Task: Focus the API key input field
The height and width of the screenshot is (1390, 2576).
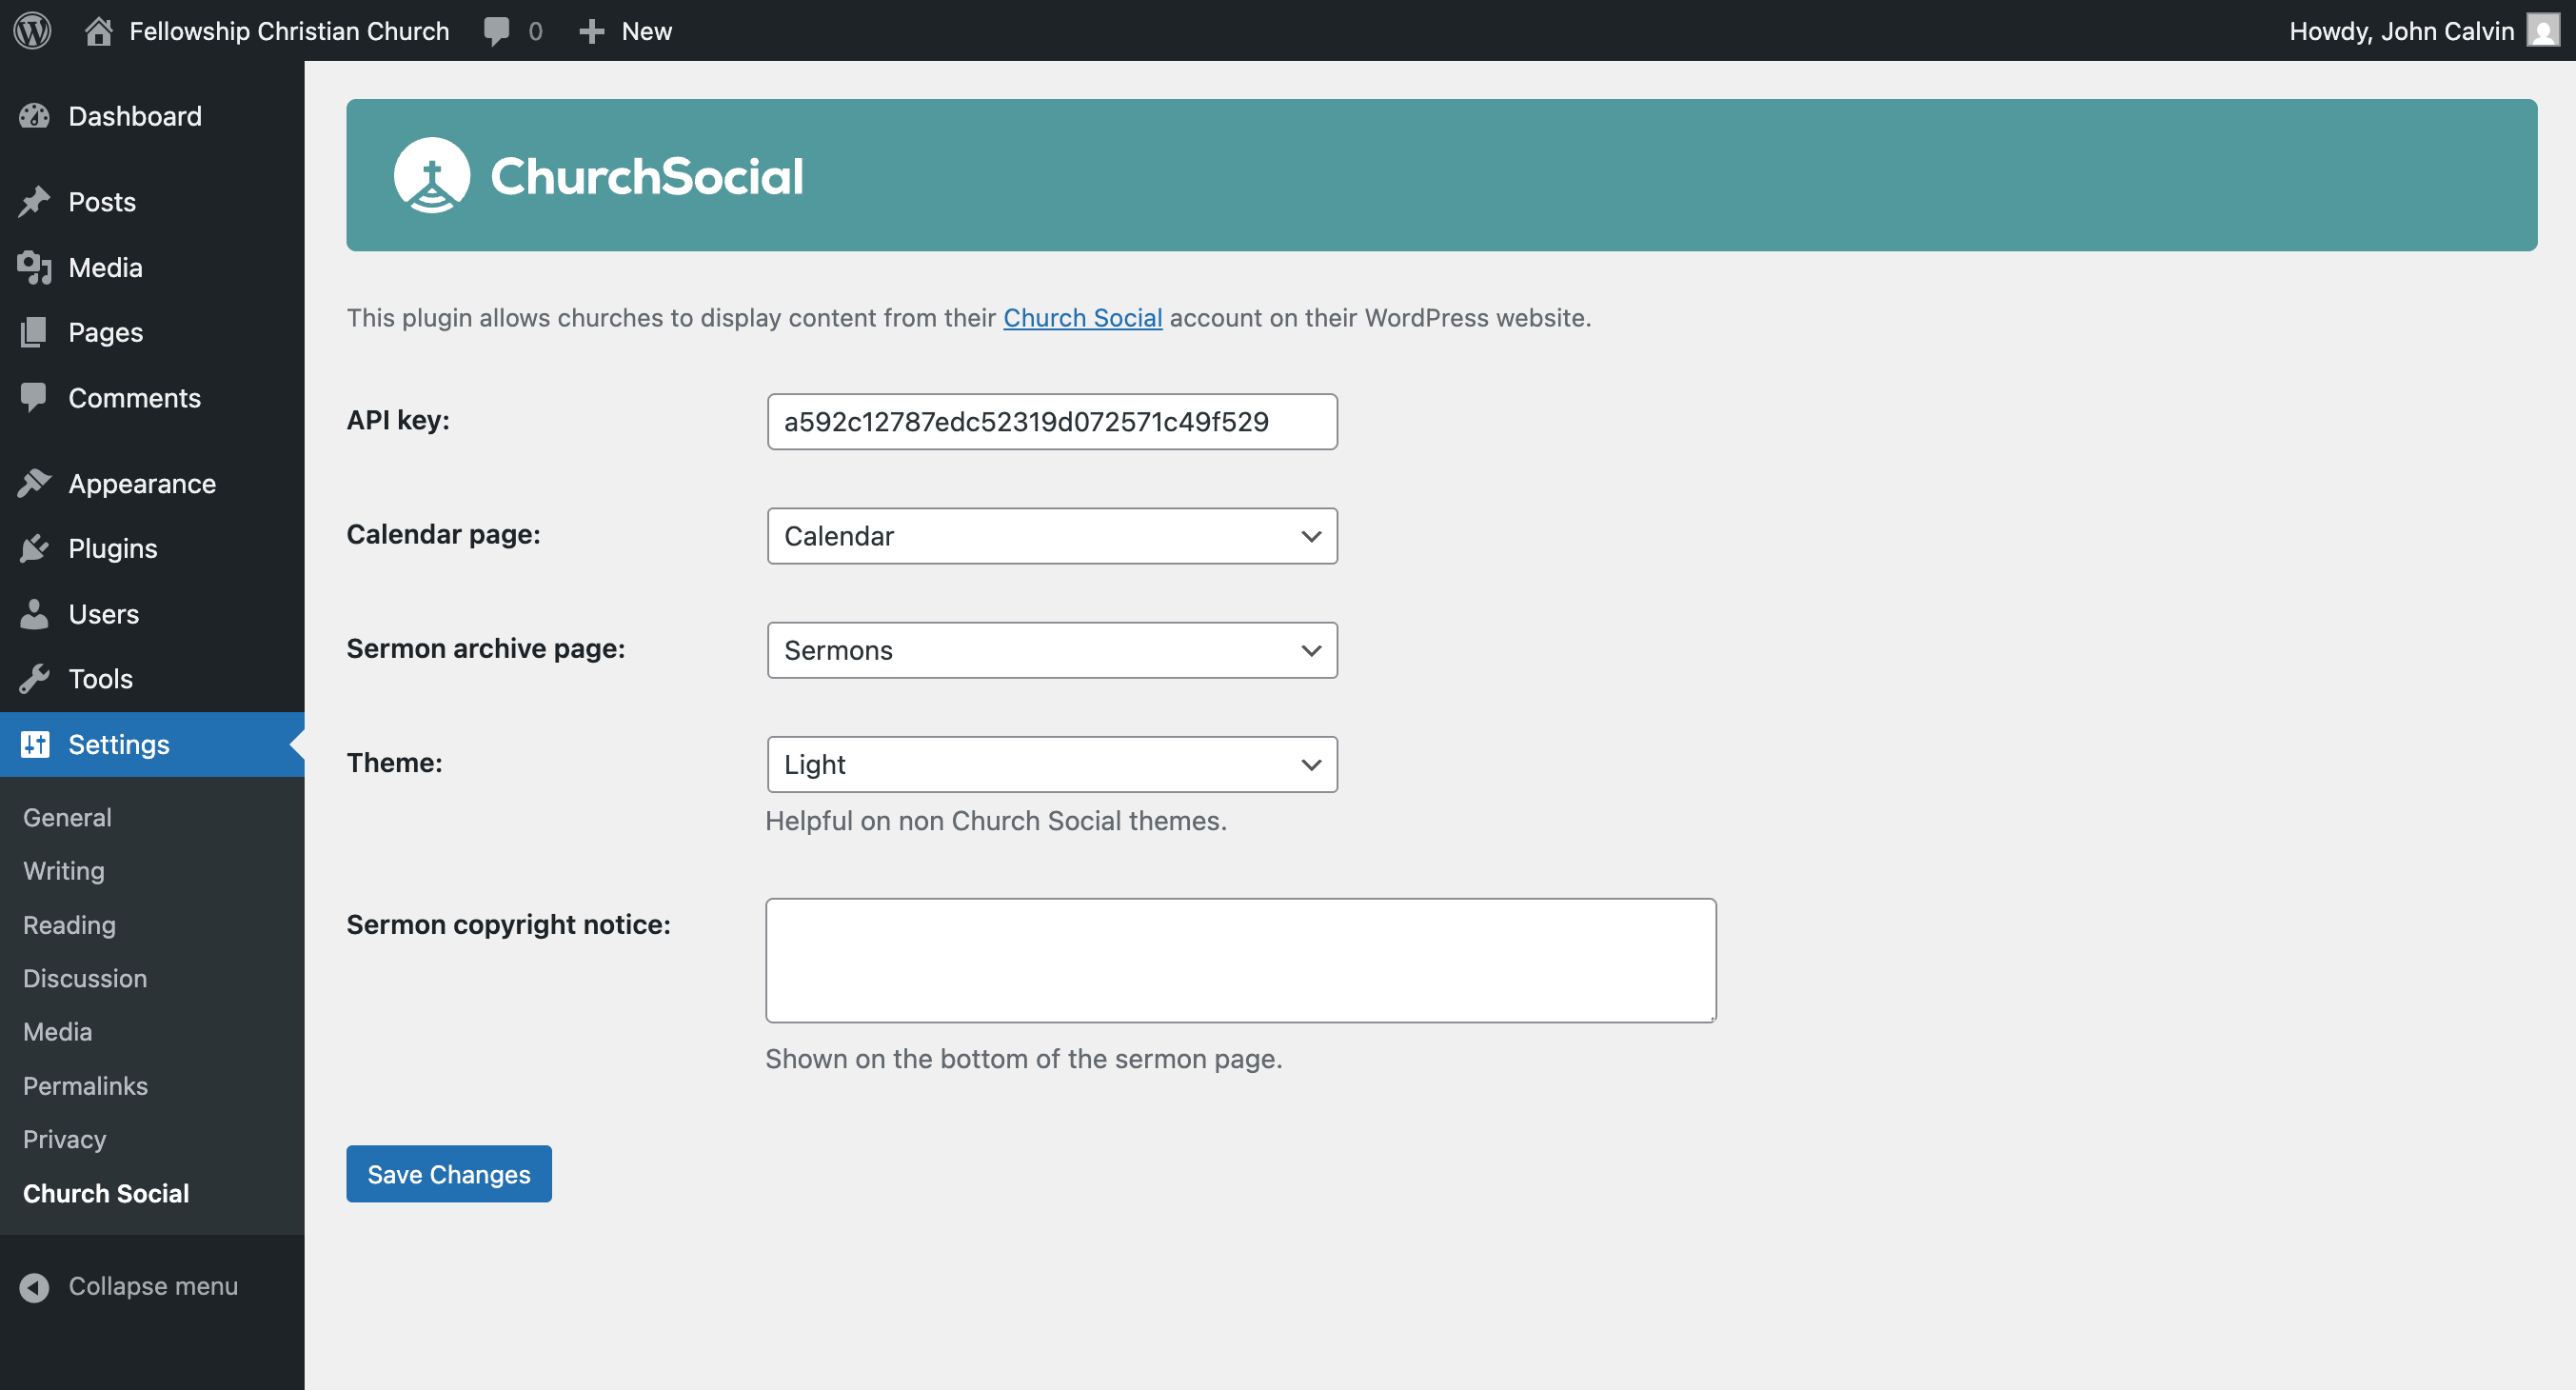Action: tap(1052, 421)
